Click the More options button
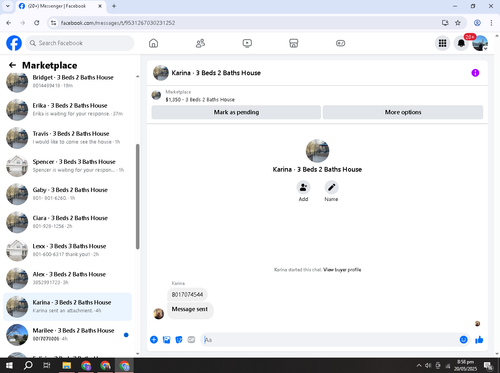This screenshot has height=373, width=500. click(x=403, y=112)
